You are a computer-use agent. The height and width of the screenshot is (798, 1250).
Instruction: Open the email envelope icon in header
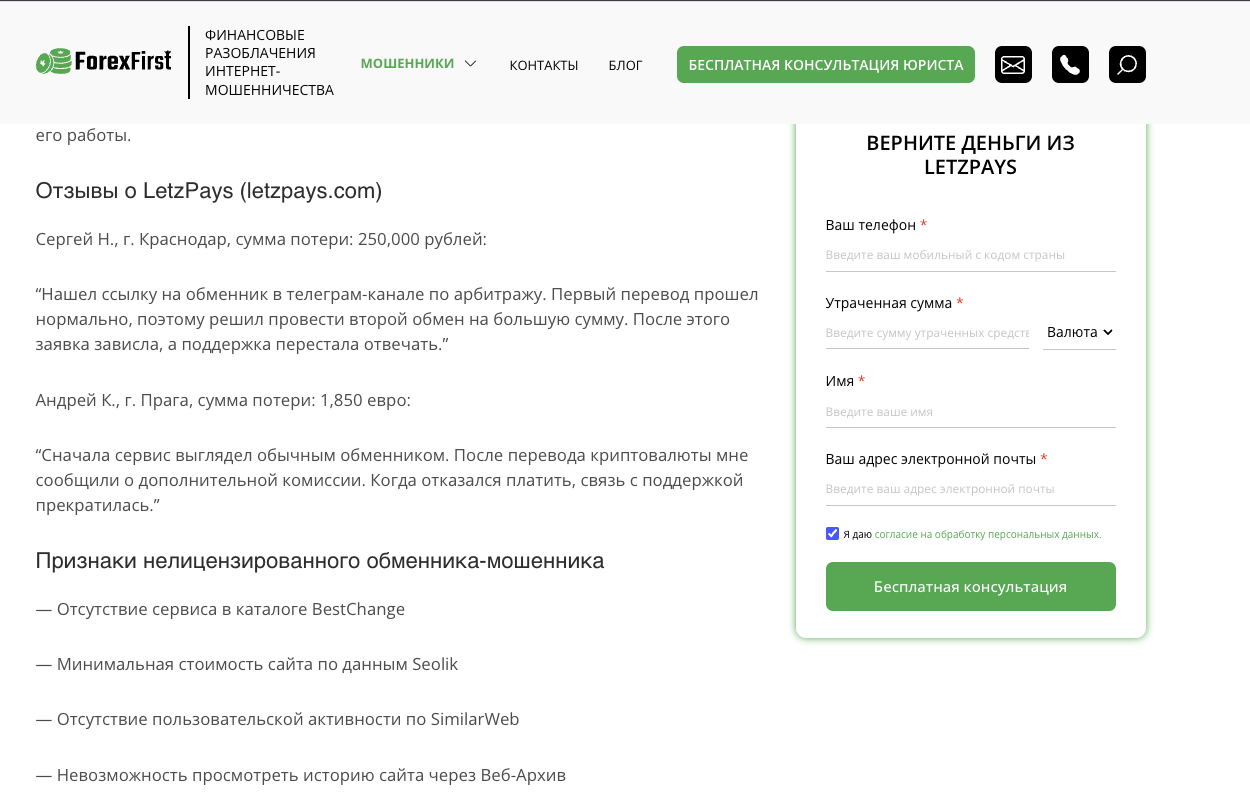tap(1013, 64)
